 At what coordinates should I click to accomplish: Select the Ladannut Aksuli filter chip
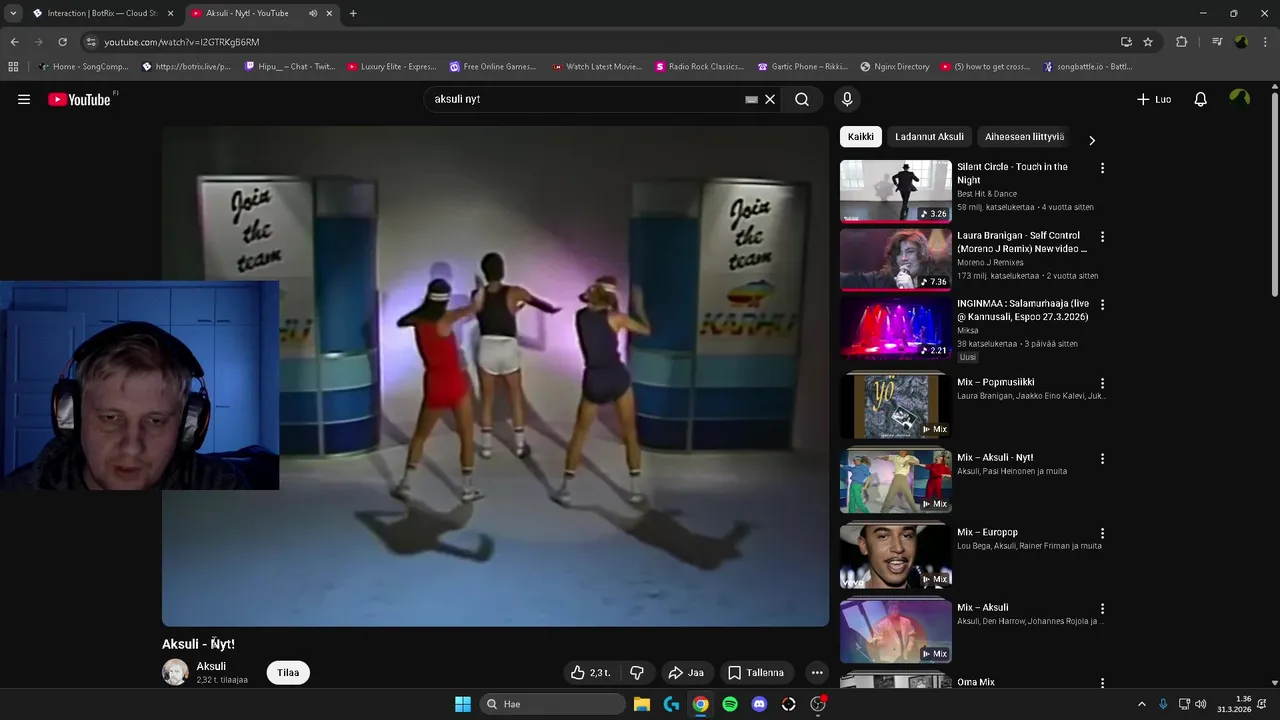tap(929, 137)
